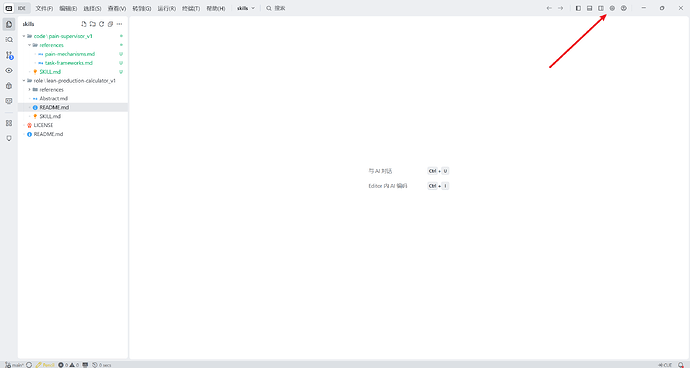This screenshot has width=690, height=368.
Task: Click the new file icon in the skills header
Action: [x=84, y=24]
